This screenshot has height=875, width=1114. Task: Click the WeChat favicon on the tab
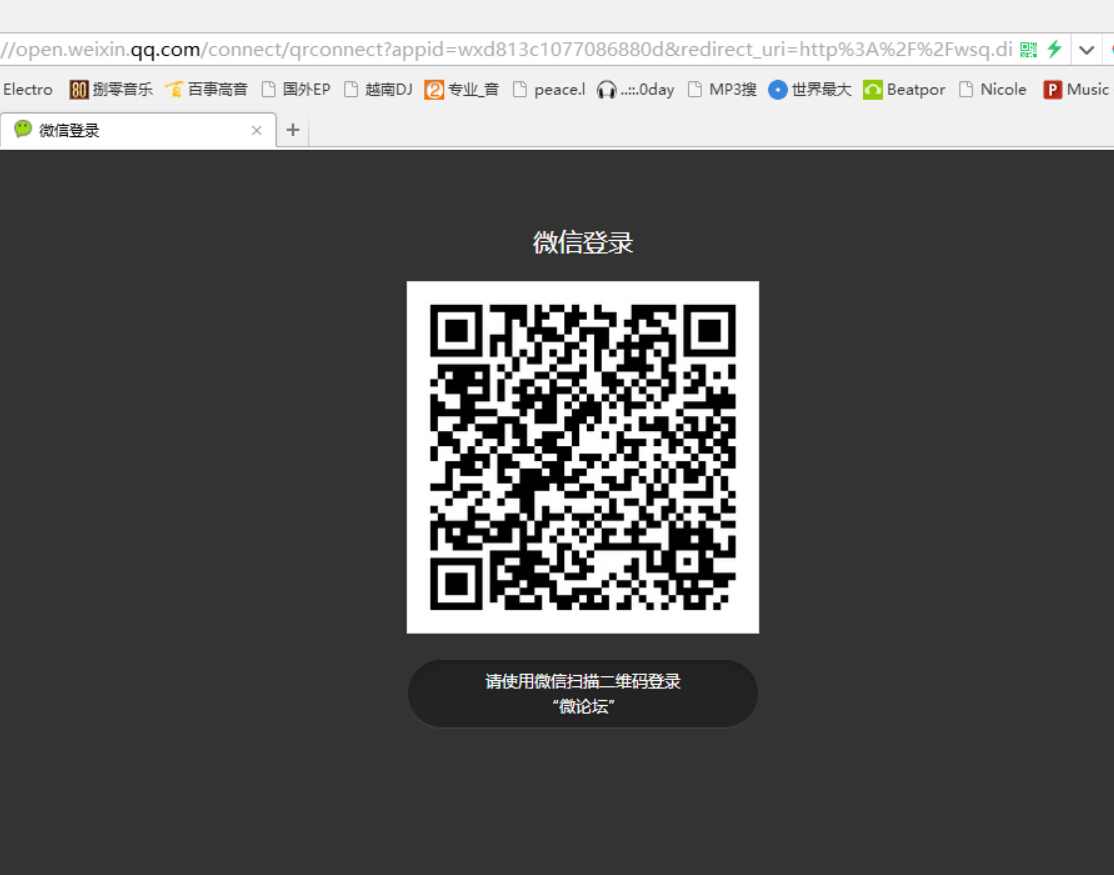coord(23,129)
